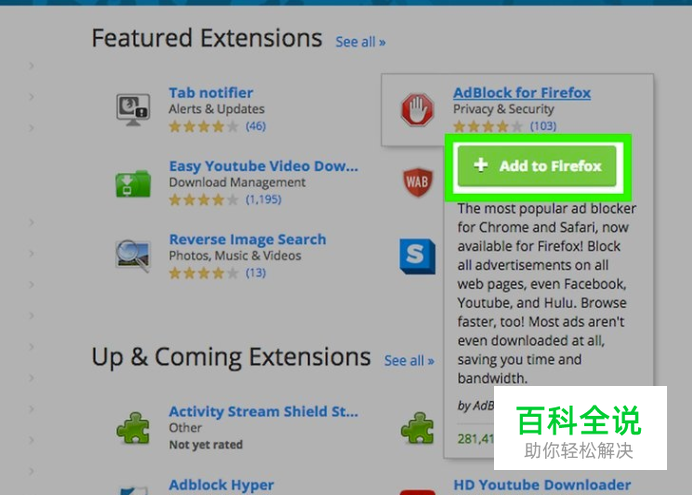Viewport: 692px width, 495px height.
Task: See all Up & Coming Extensions
Action: point(409,360)
